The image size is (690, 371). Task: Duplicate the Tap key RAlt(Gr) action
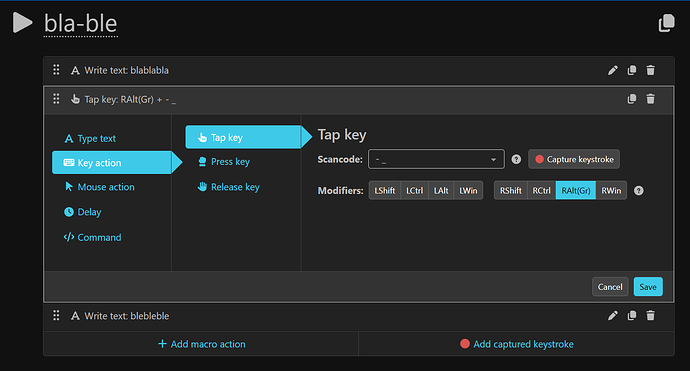coord(631,99)
